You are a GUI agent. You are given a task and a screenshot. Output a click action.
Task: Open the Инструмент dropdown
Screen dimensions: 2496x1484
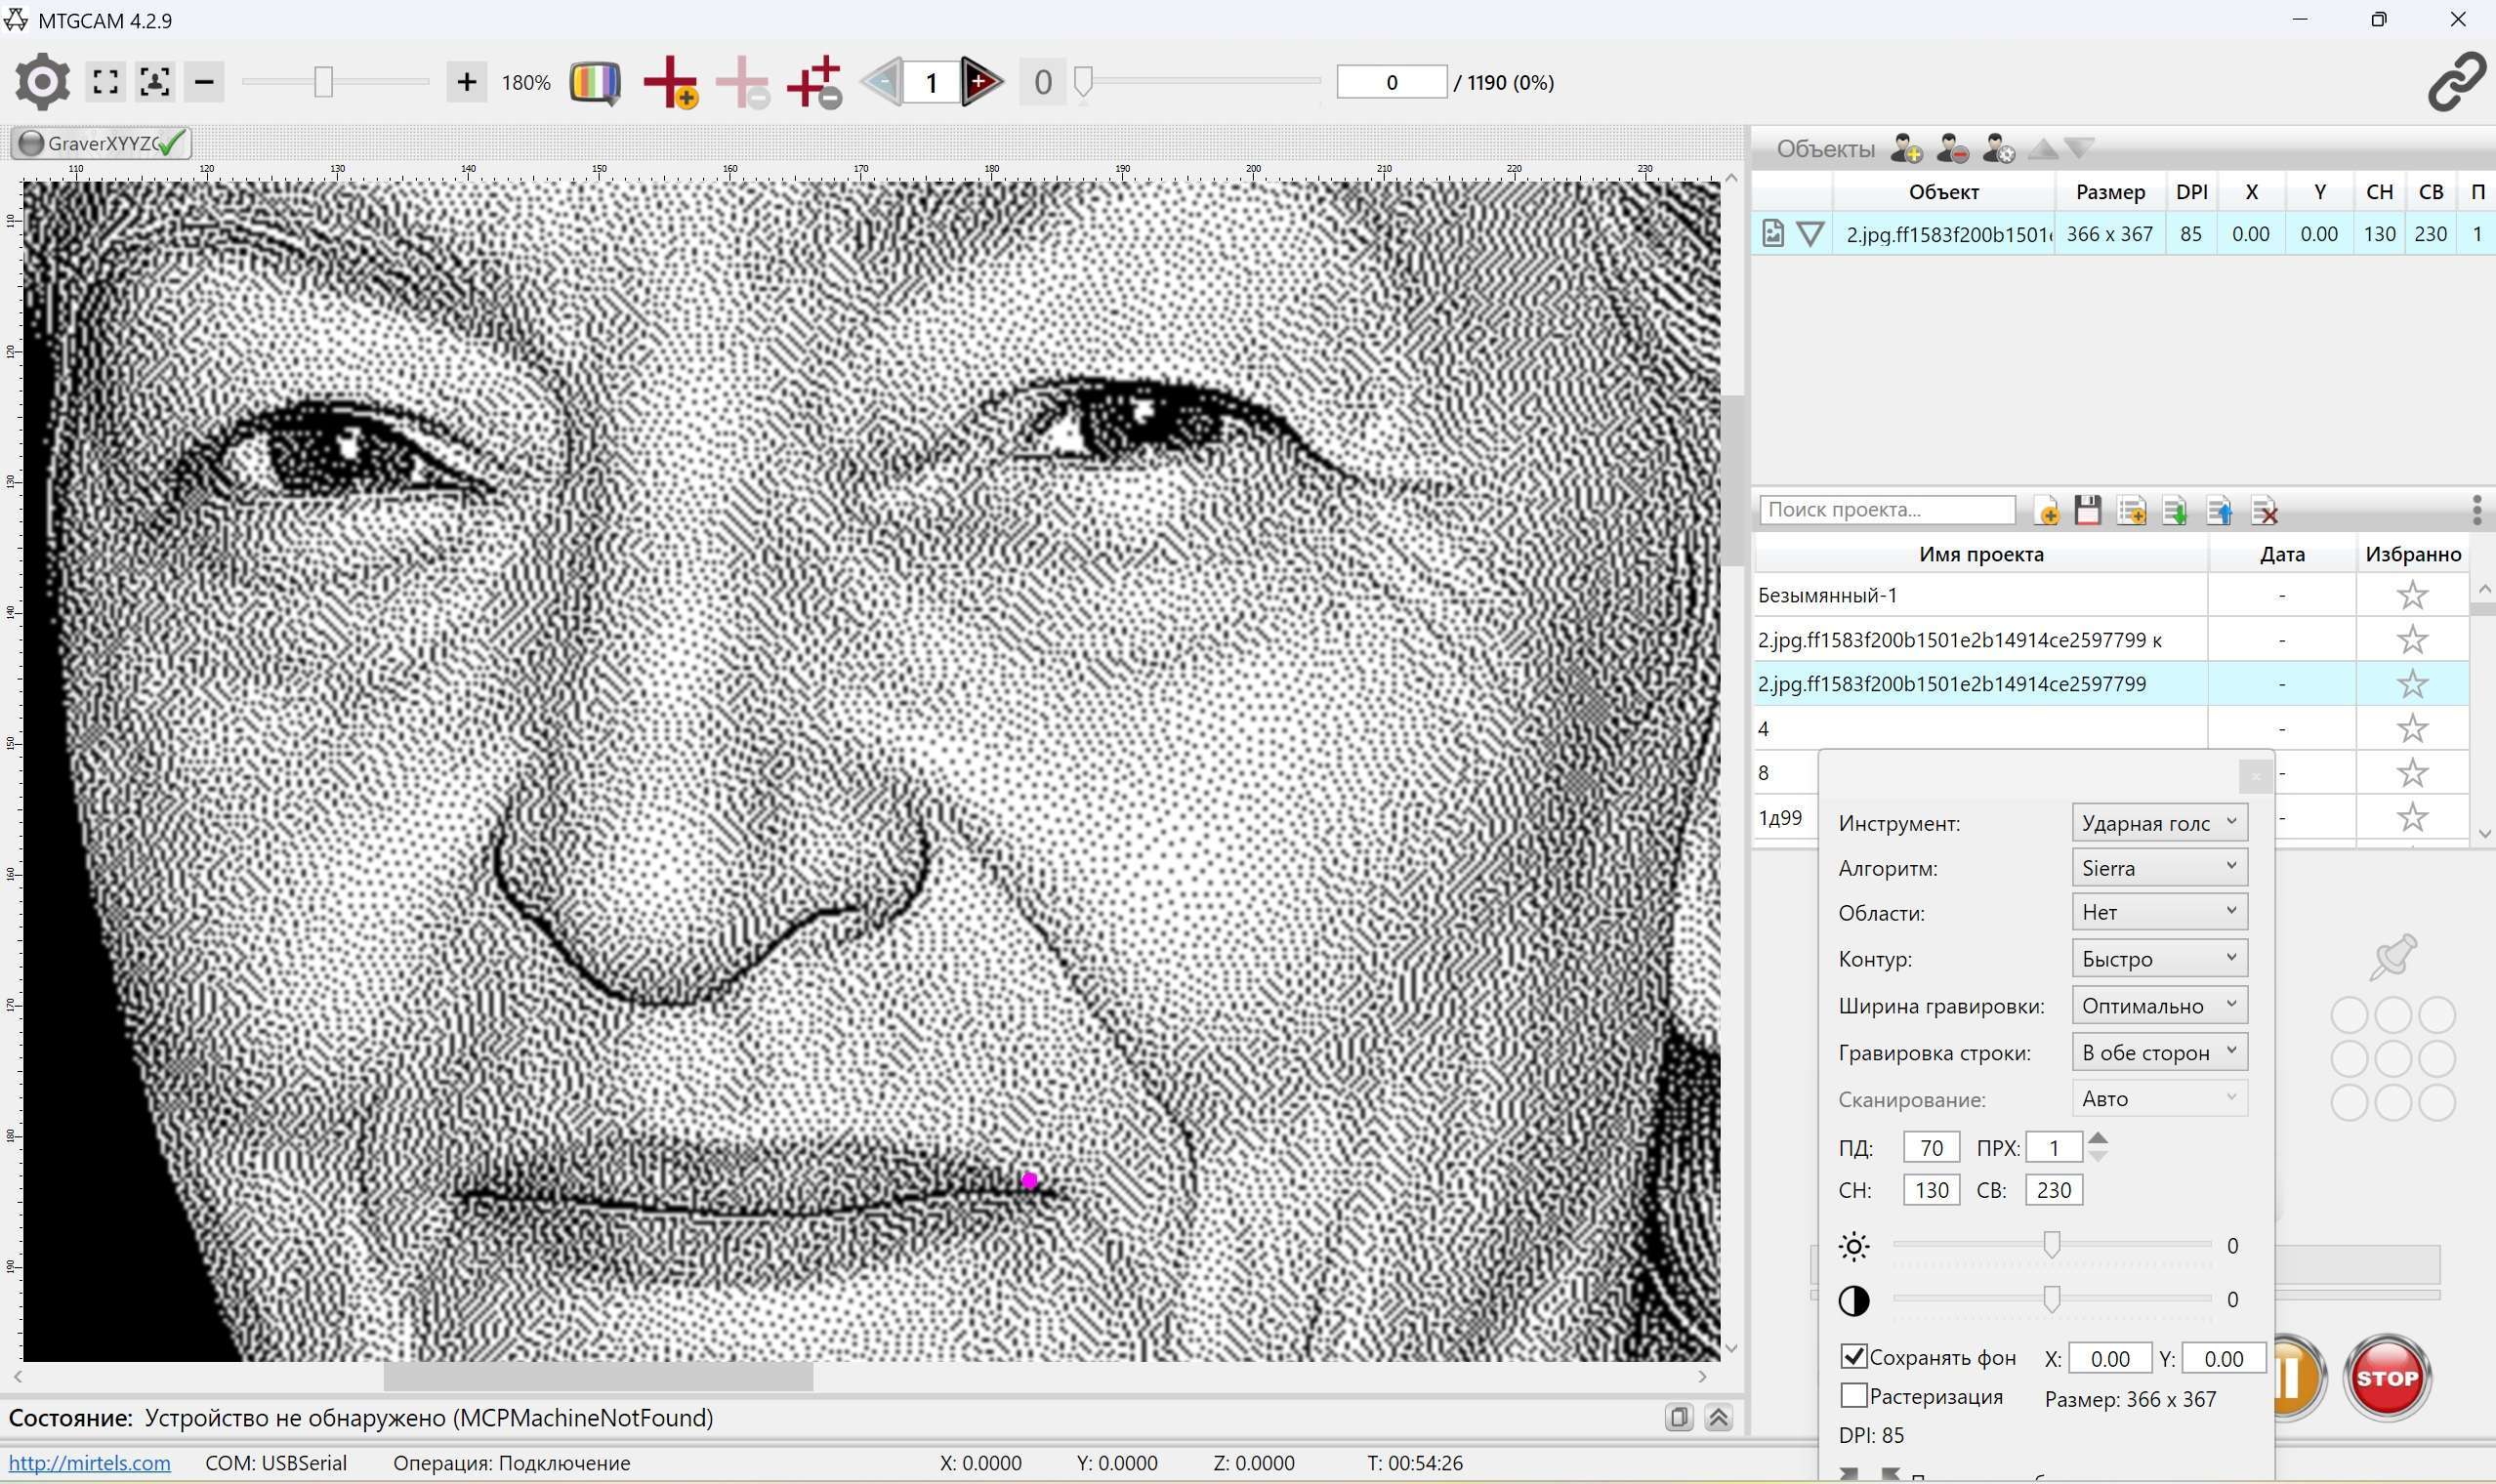coord(2159,823)
